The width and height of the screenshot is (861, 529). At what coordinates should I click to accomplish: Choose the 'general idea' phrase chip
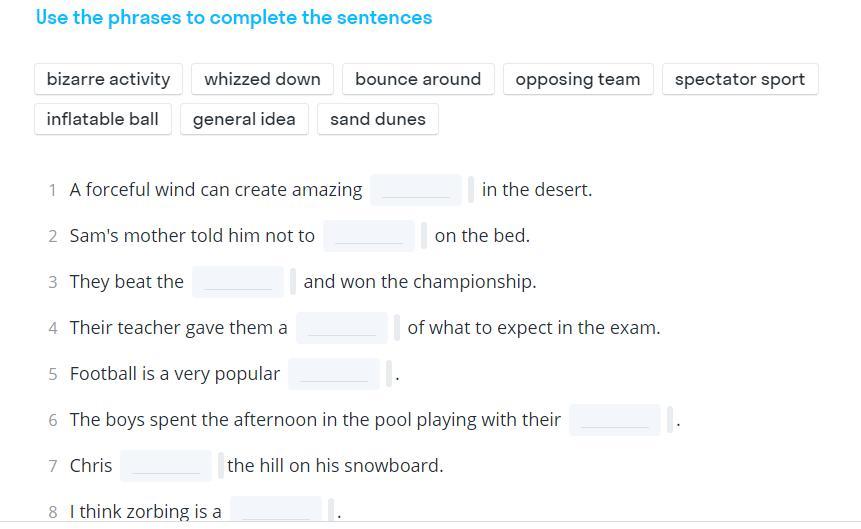(244, 119)
